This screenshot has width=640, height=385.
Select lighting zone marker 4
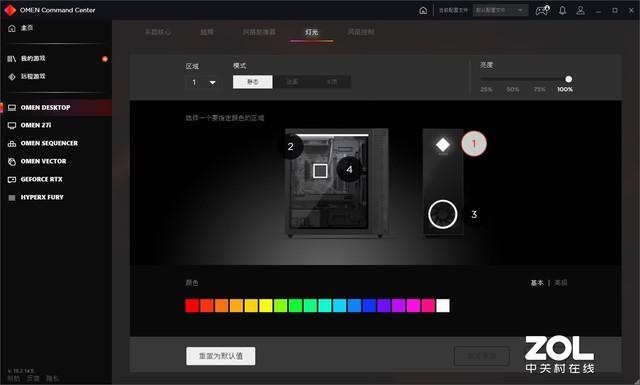(349, 169)
